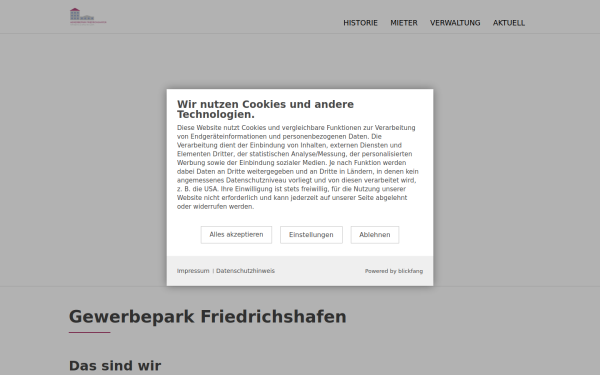
Task: Click the cookie dialog title text
Action: (x=265, y=109)
